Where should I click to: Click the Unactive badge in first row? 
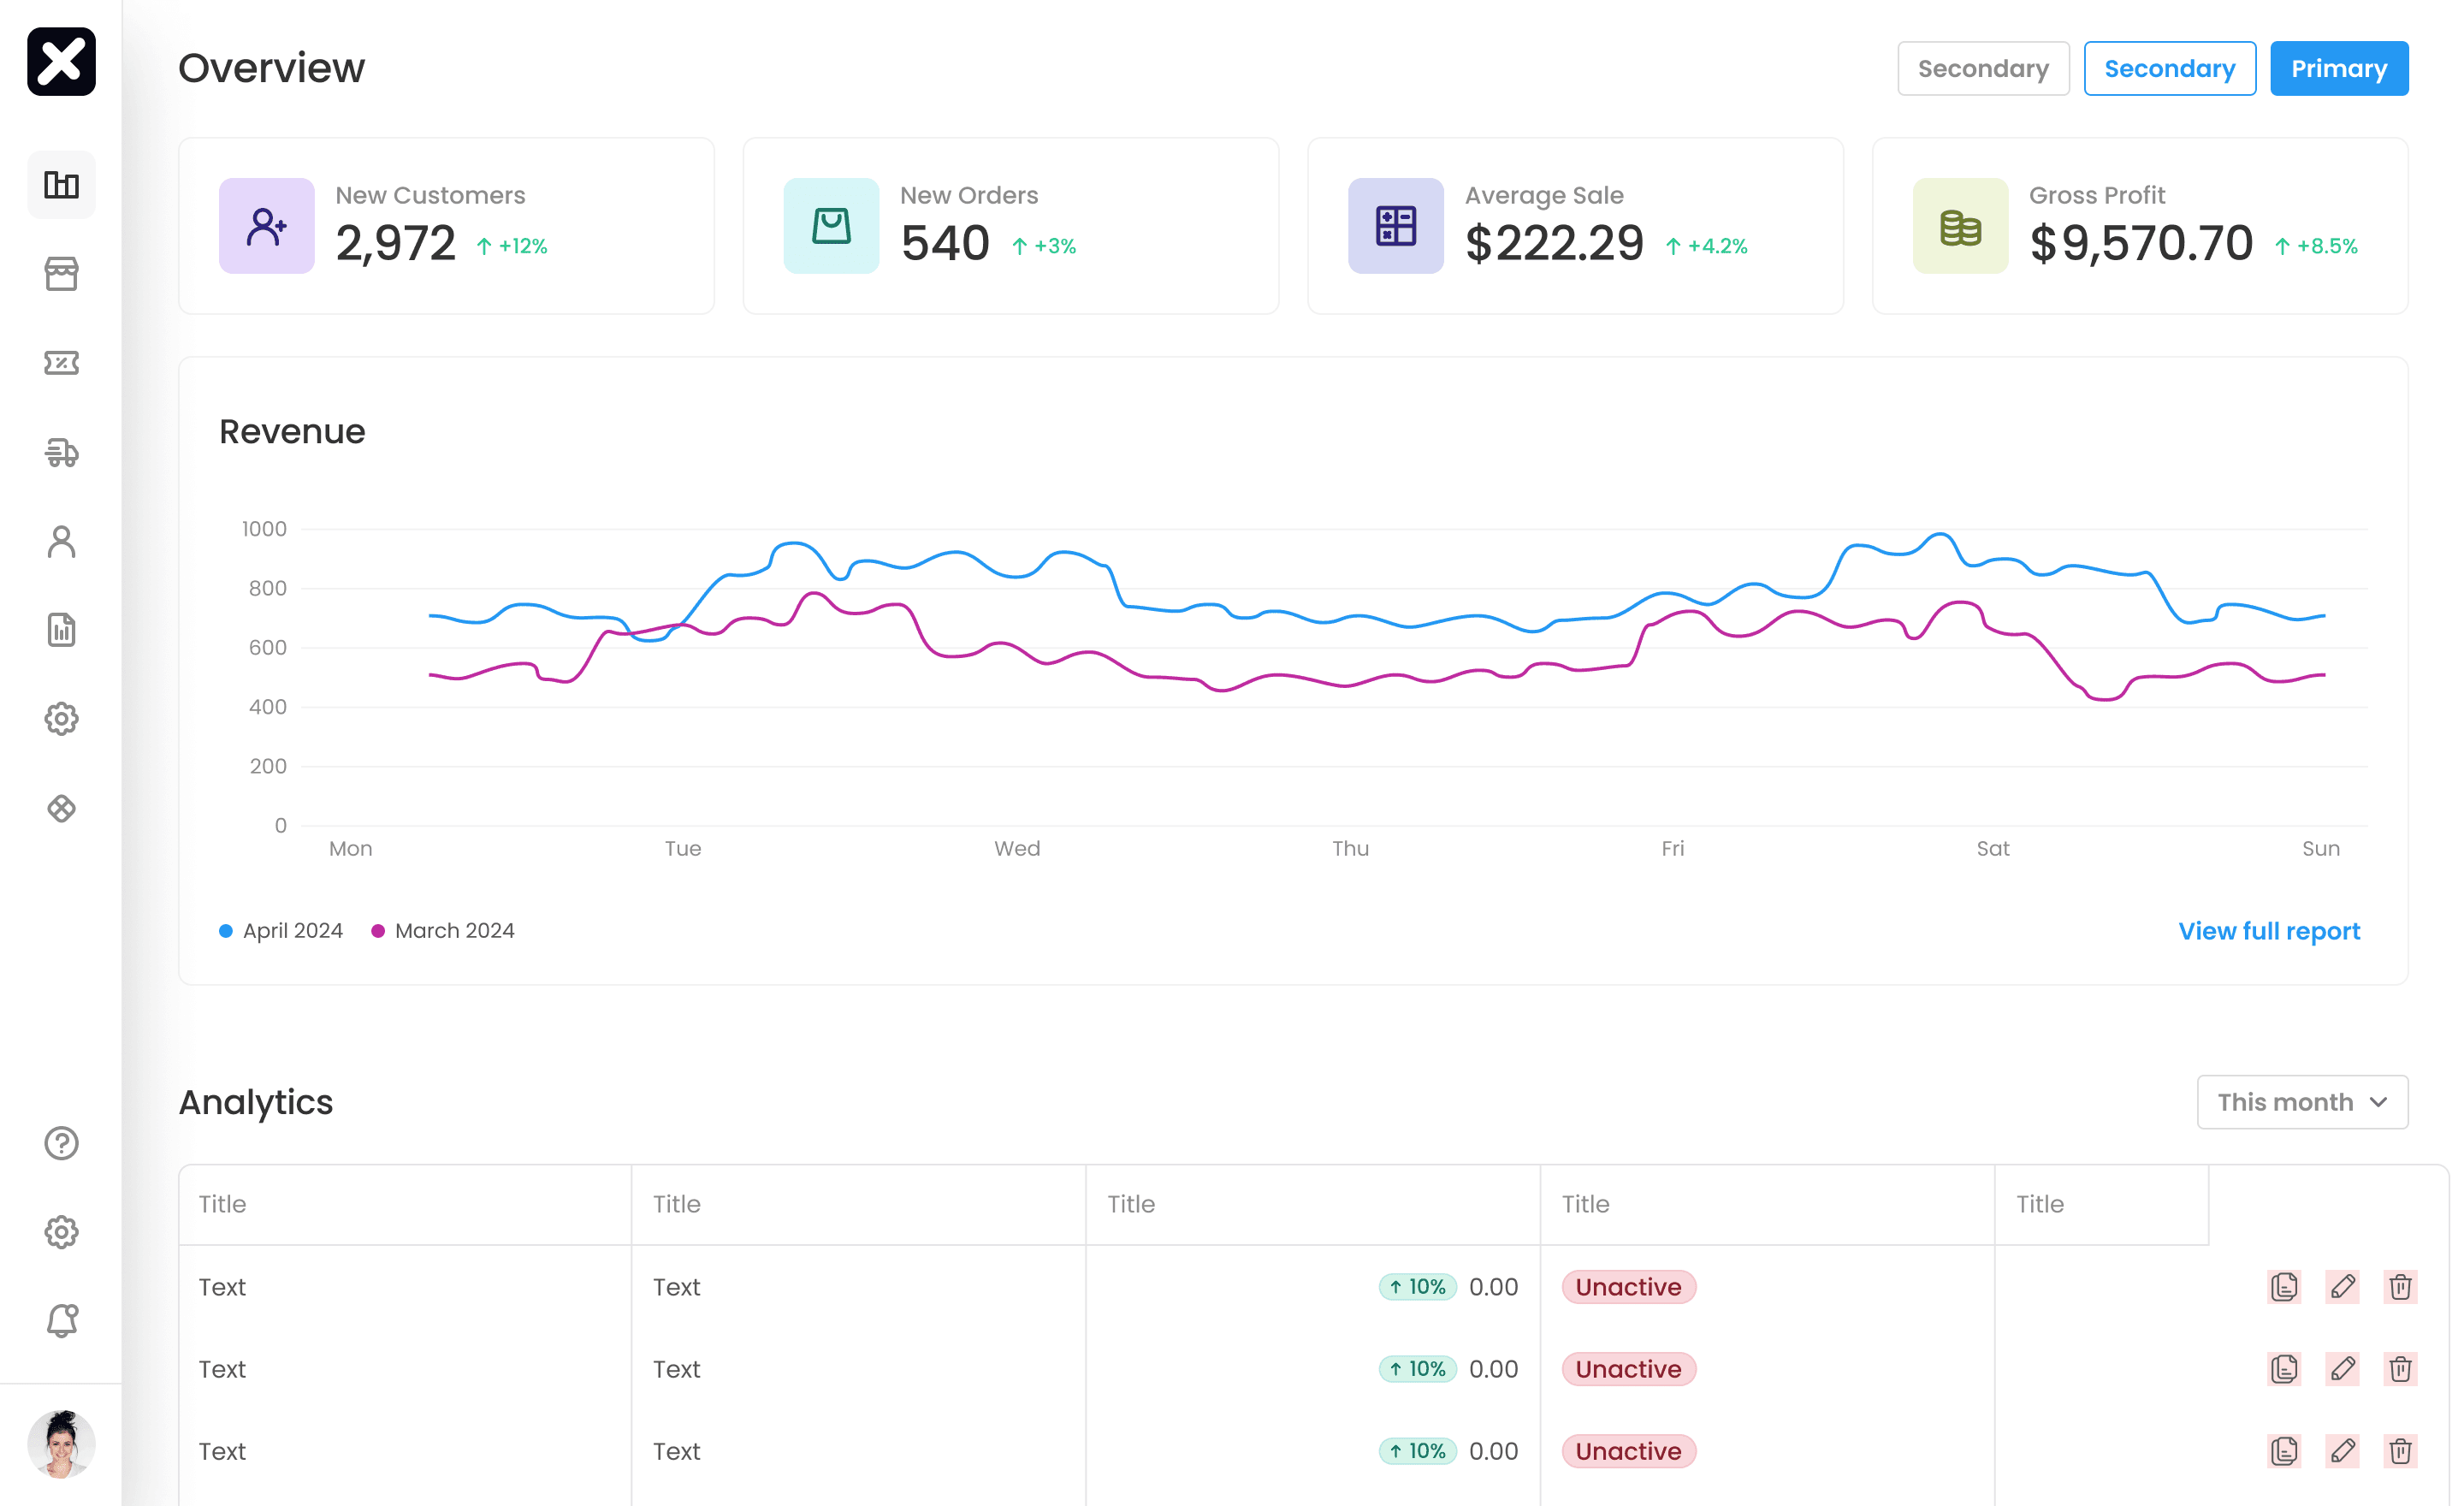pos(1628,1287)
